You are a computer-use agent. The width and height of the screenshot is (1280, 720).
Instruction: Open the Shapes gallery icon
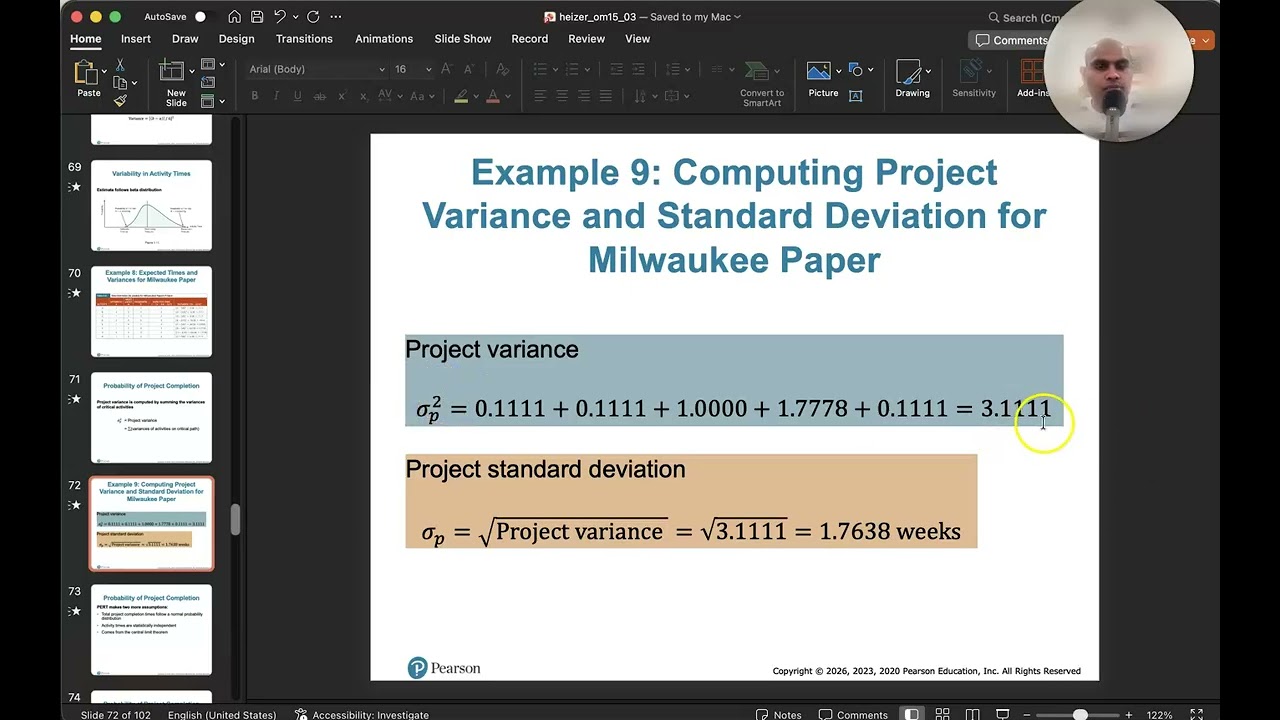tap(856, 70)
